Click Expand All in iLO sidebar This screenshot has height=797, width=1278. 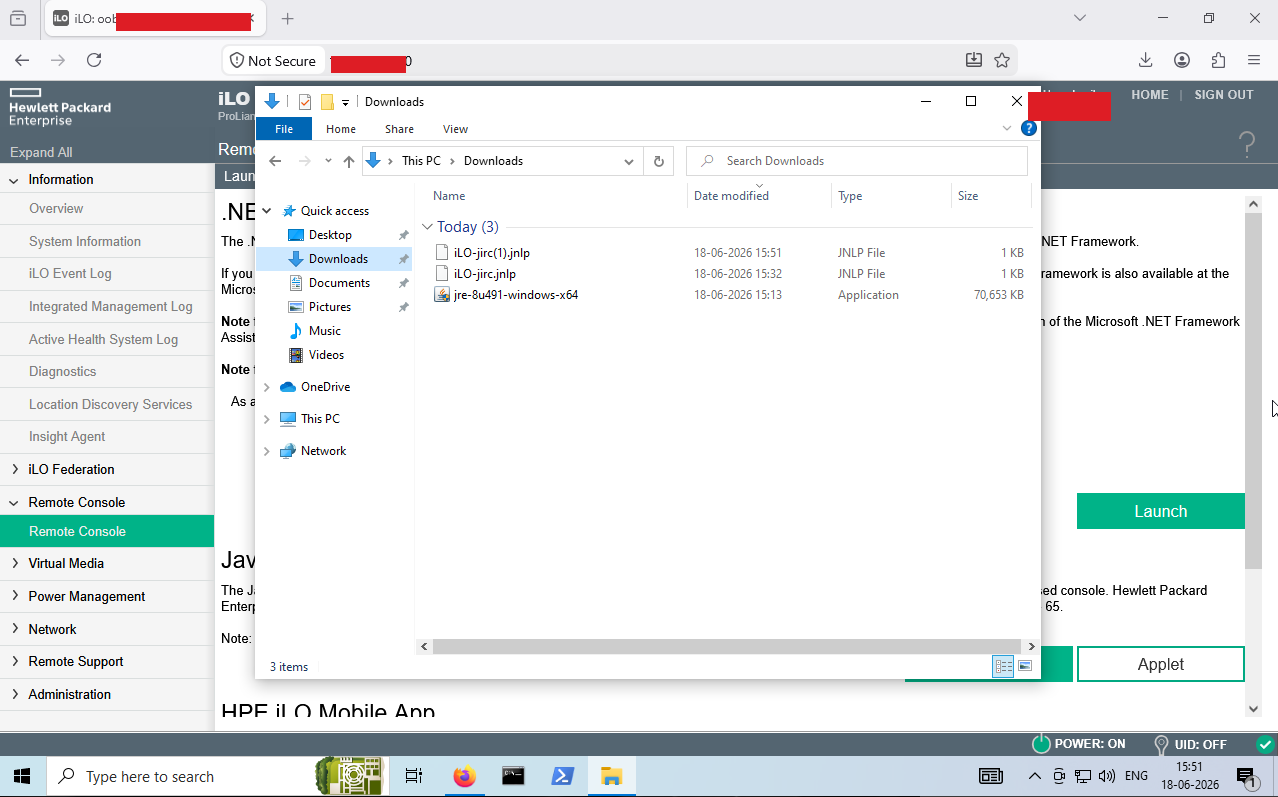point(41,153)
